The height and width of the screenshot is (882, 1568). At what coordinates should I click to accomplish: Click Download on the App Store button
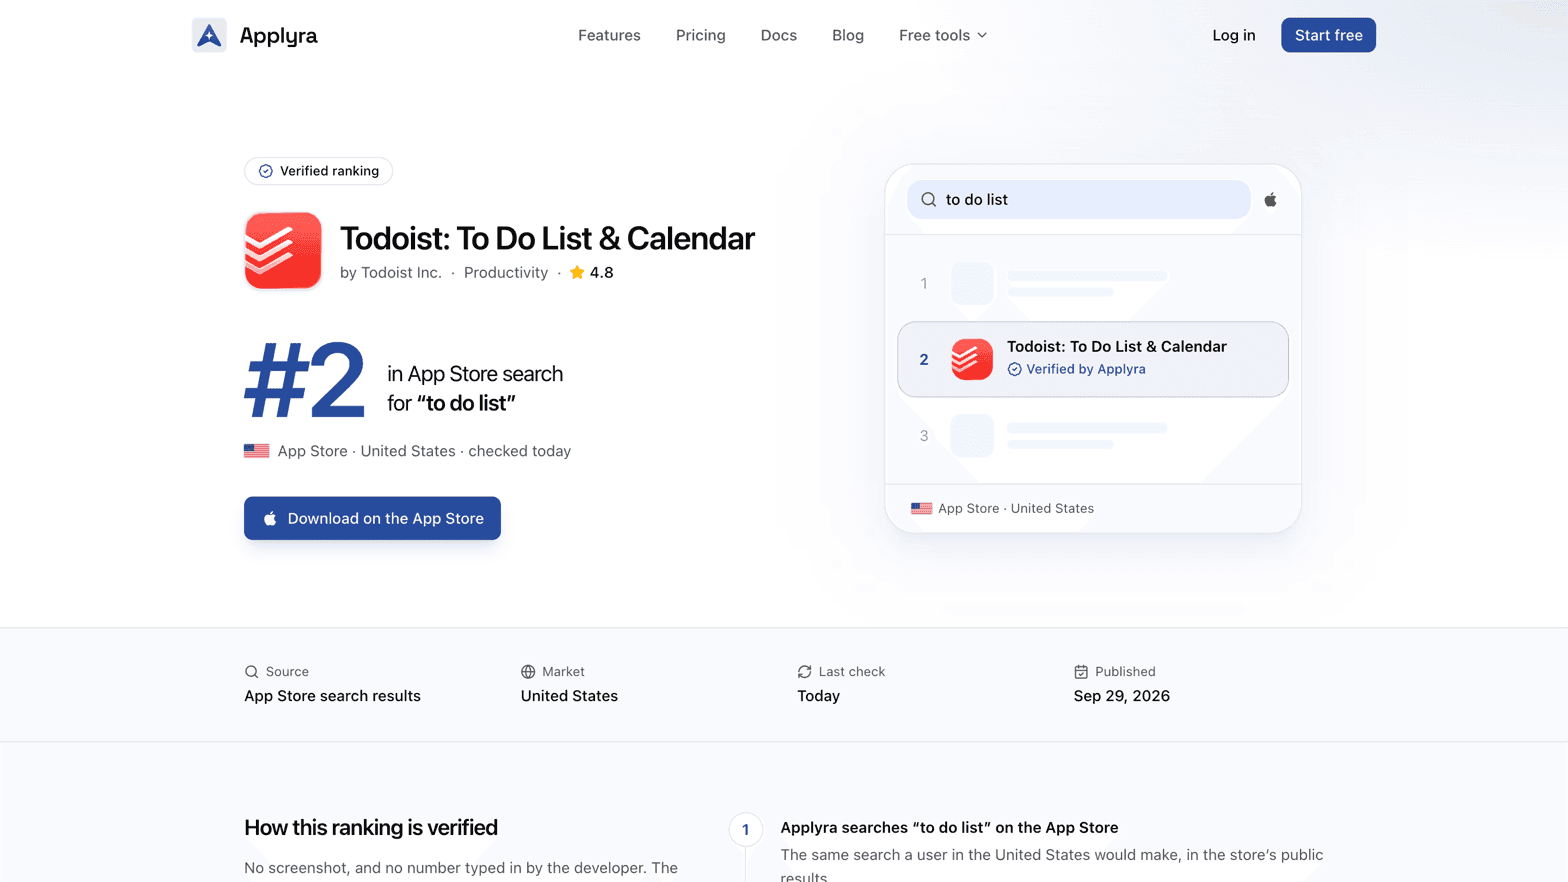tap(372, 518)
